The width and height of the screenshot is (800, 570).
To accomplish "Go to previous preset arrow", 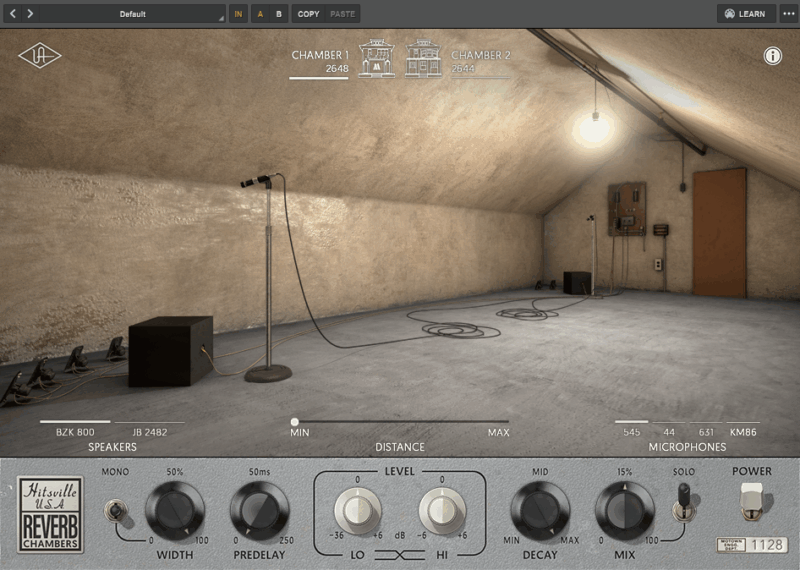I will (13, 14).
